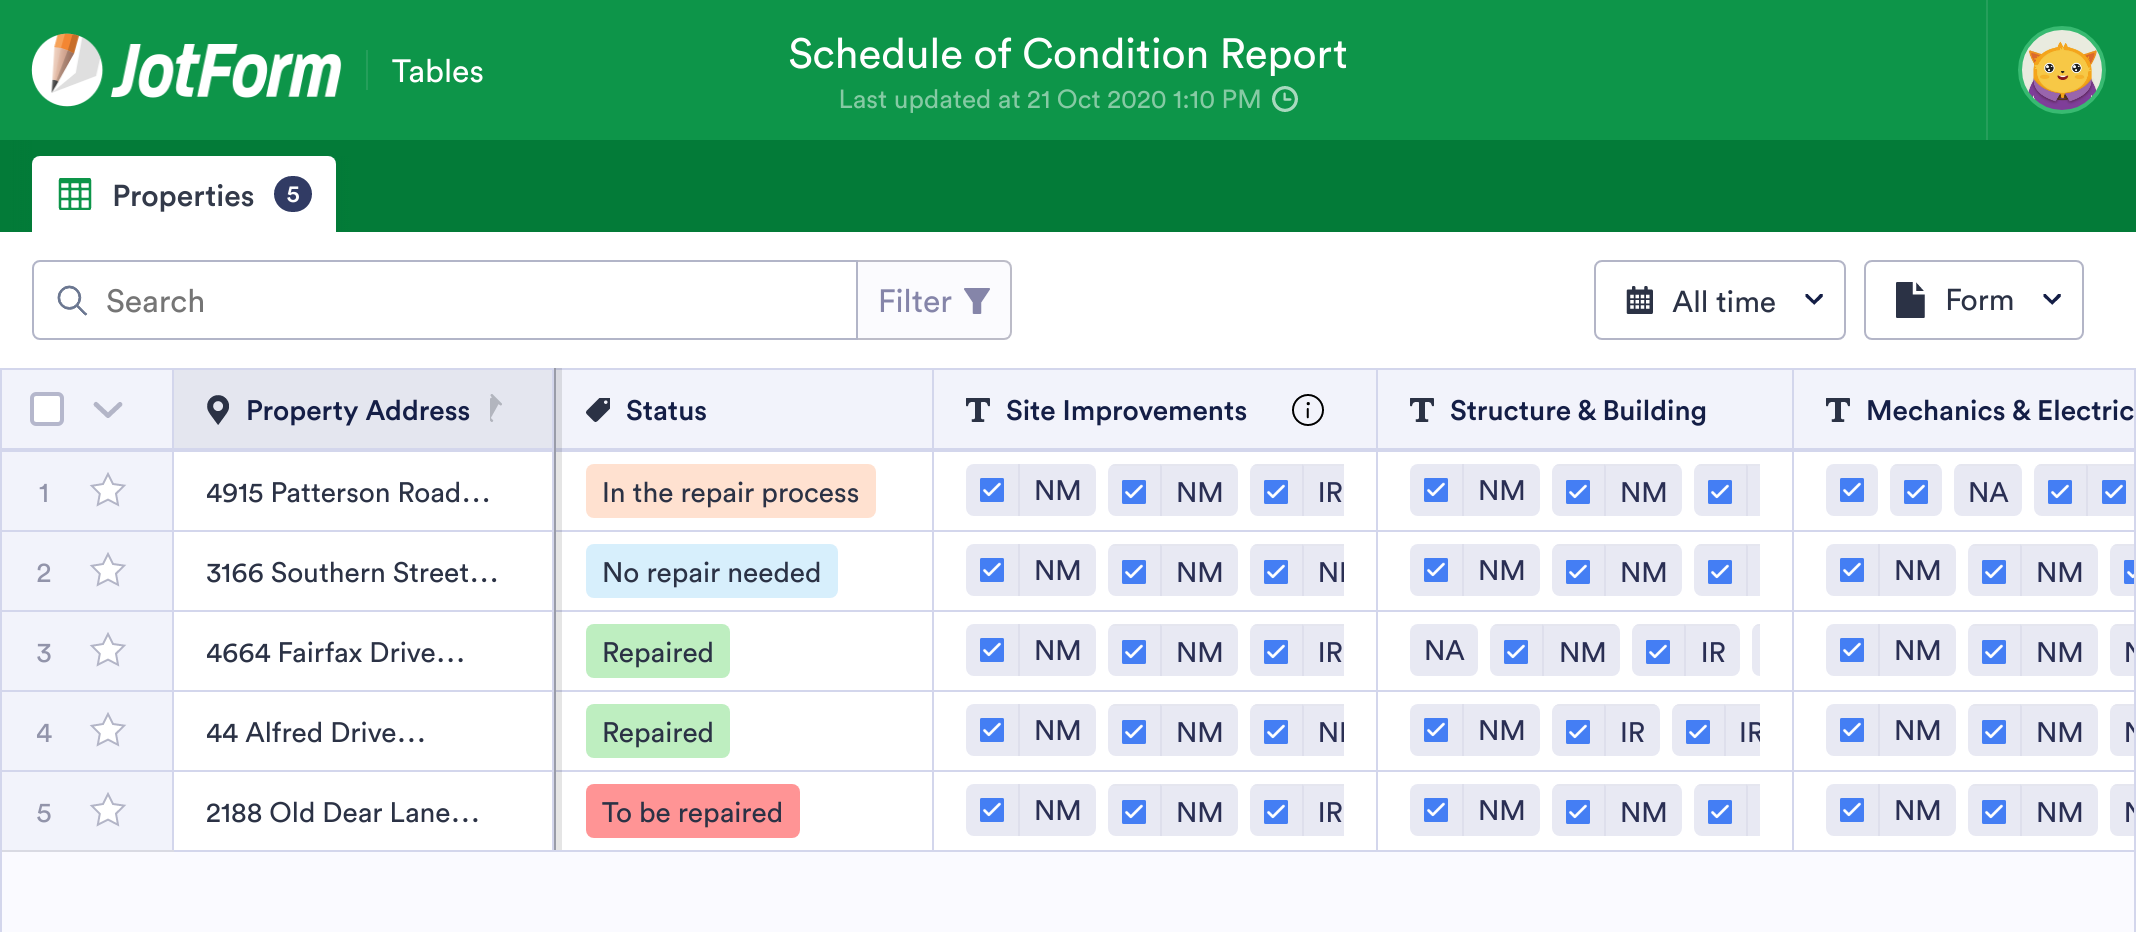Image resolution: width=2136 pixels, height=932 pixels.
Task: Click the Property Address location pin icon
Action: (x=219, y=409)
